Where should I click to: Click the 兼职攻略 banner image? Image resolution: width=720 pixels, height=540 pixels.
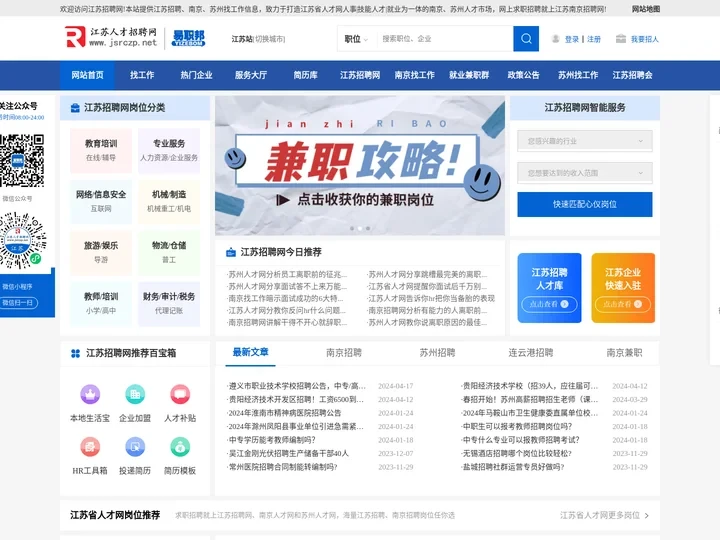(360, 165)
